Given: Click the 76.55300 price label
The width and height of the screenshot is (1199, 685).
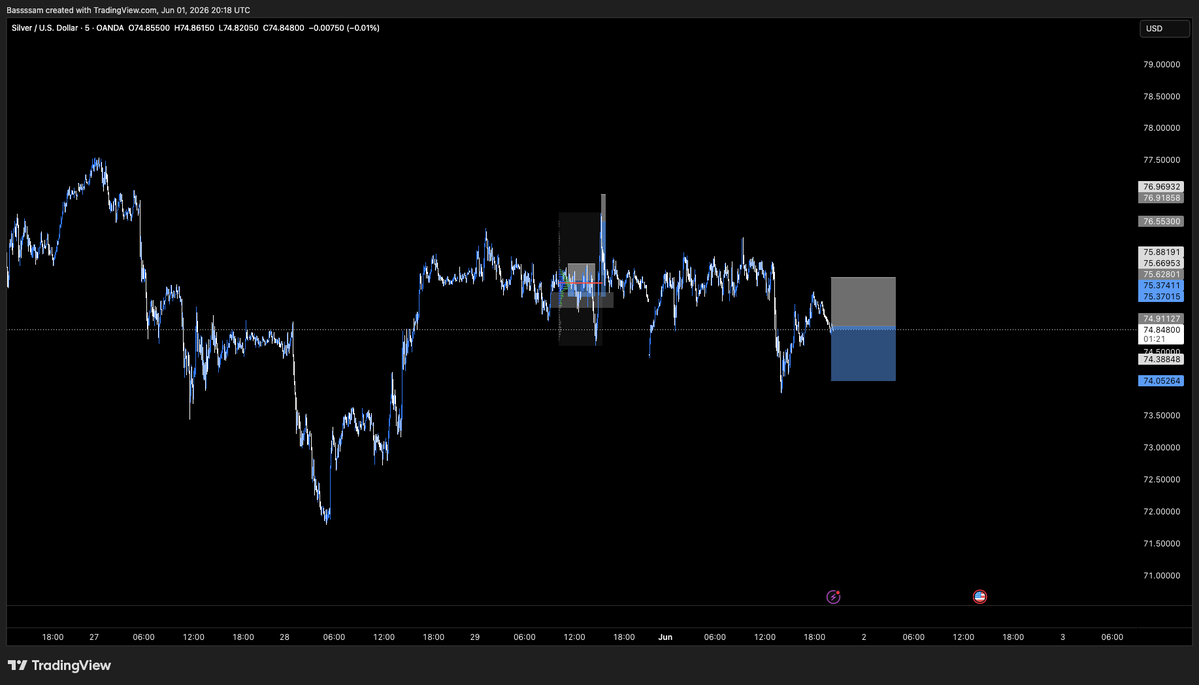Looking at the screenshot, I should tap(1161, 221).
